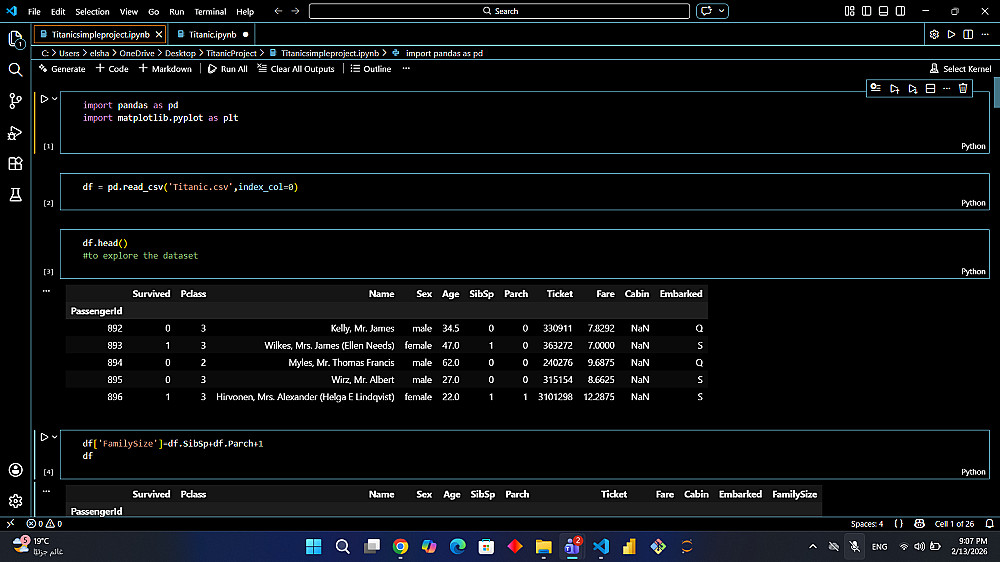Open the Help menu
The image size is (1000, 562).
[x=245, y=11]
